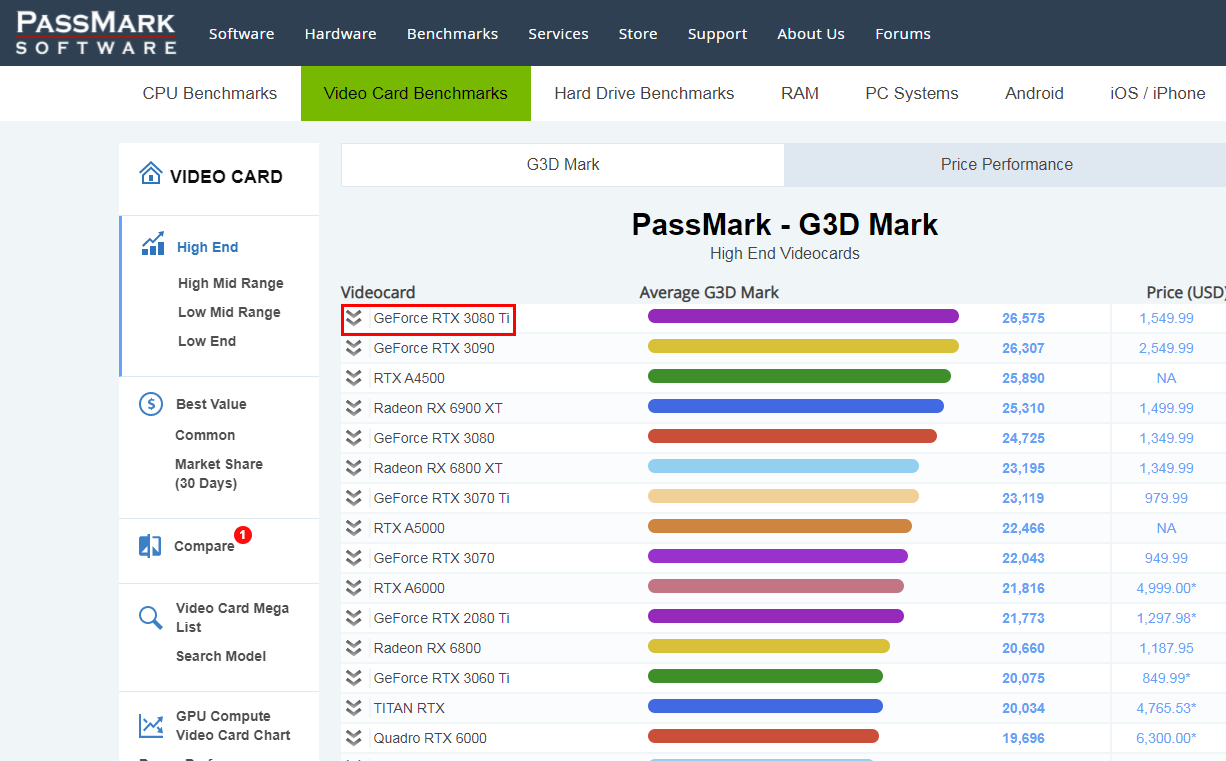Open GeForce RTX 3090 videocard link
This screenshot has width=1226, height=761.
pos(434,348)
